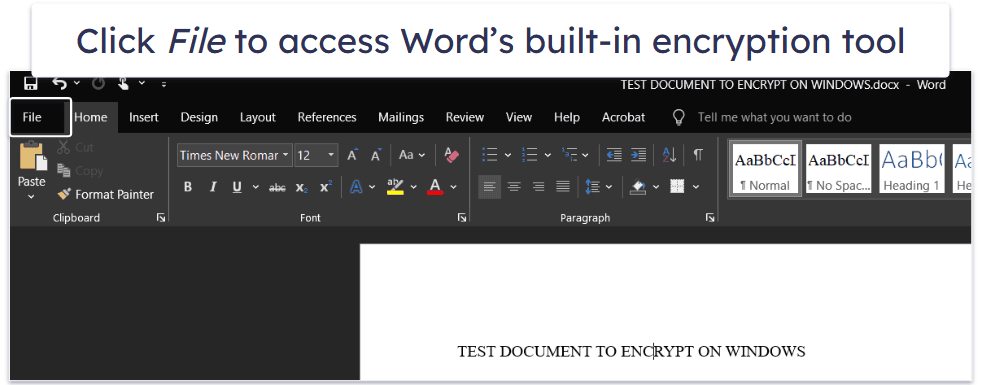Open the File tab
The height and width of the screenshot is (385, 982).
[32, 117]
